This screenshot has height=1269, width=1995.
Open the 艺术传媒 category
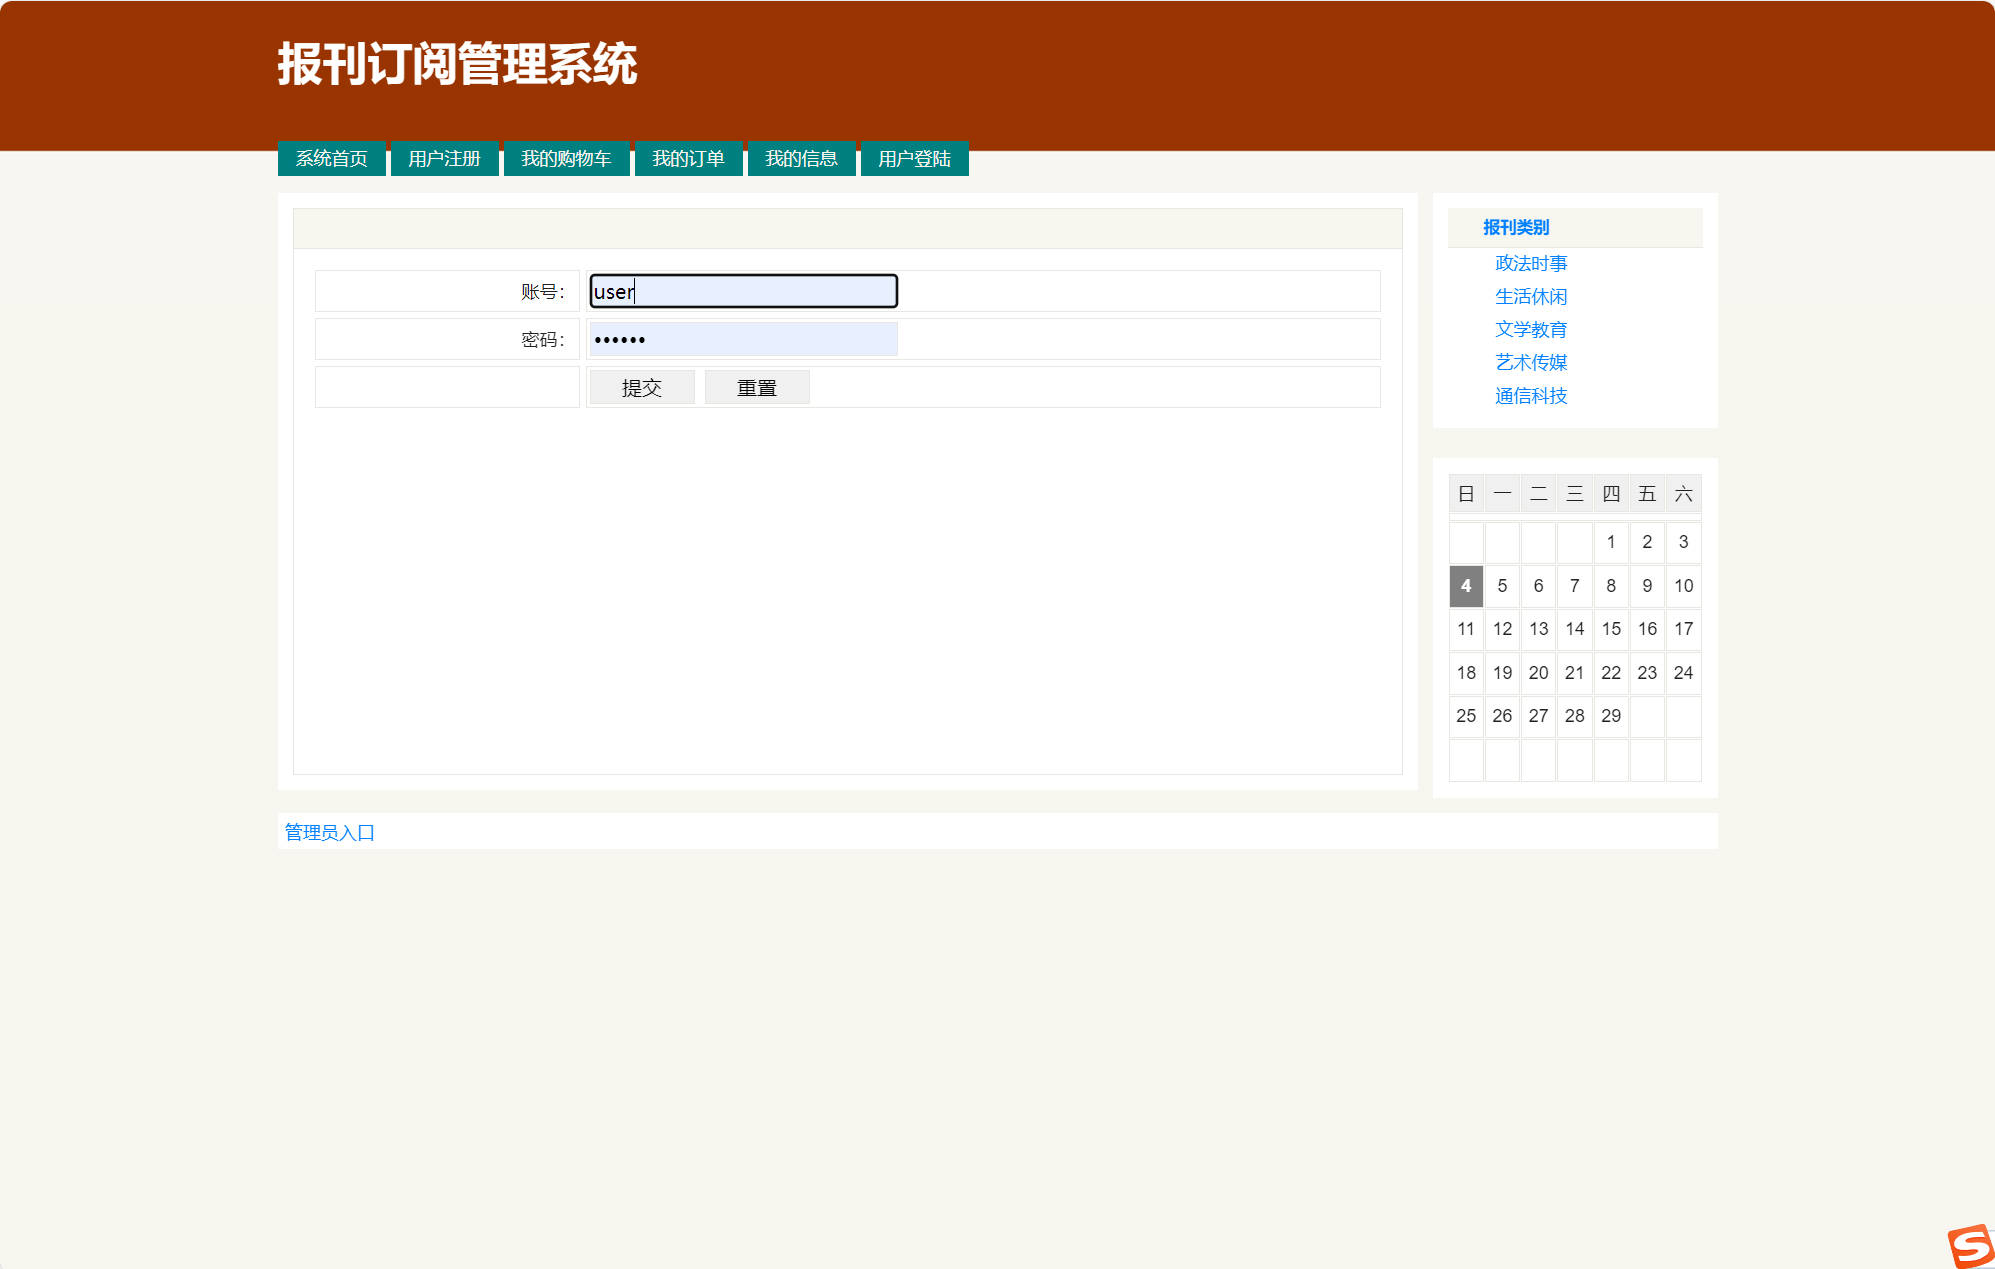point(1531,362)
